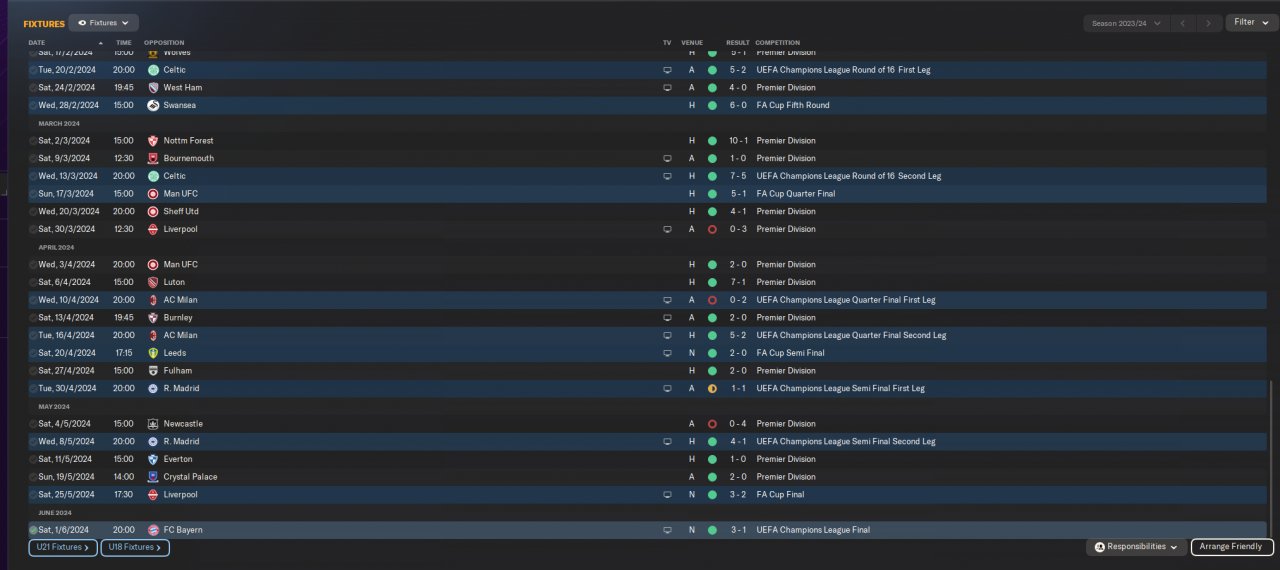This screenshot has width=1280, height=570.
Task: Toggle the status circle on the Wed, 28/2/2024 row
Action: 33,105
